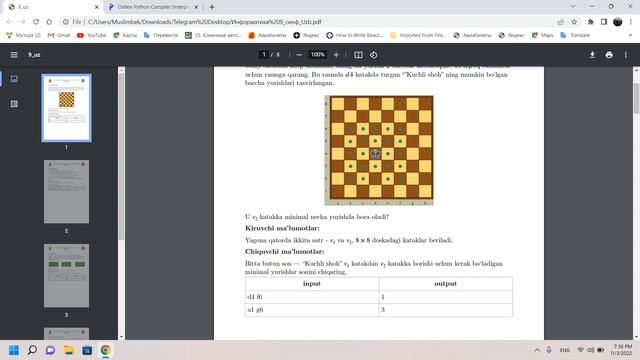Click the address bar URL field
Screen dimensions: 640x360
[x=318, y=22]
